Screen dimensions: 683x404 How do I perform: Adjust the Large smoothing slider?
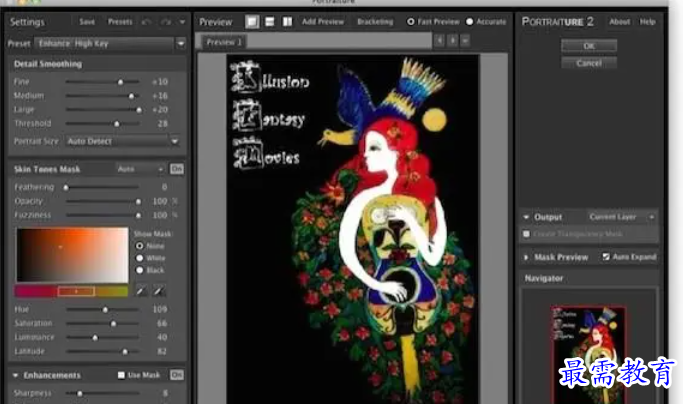coord(139,110)
